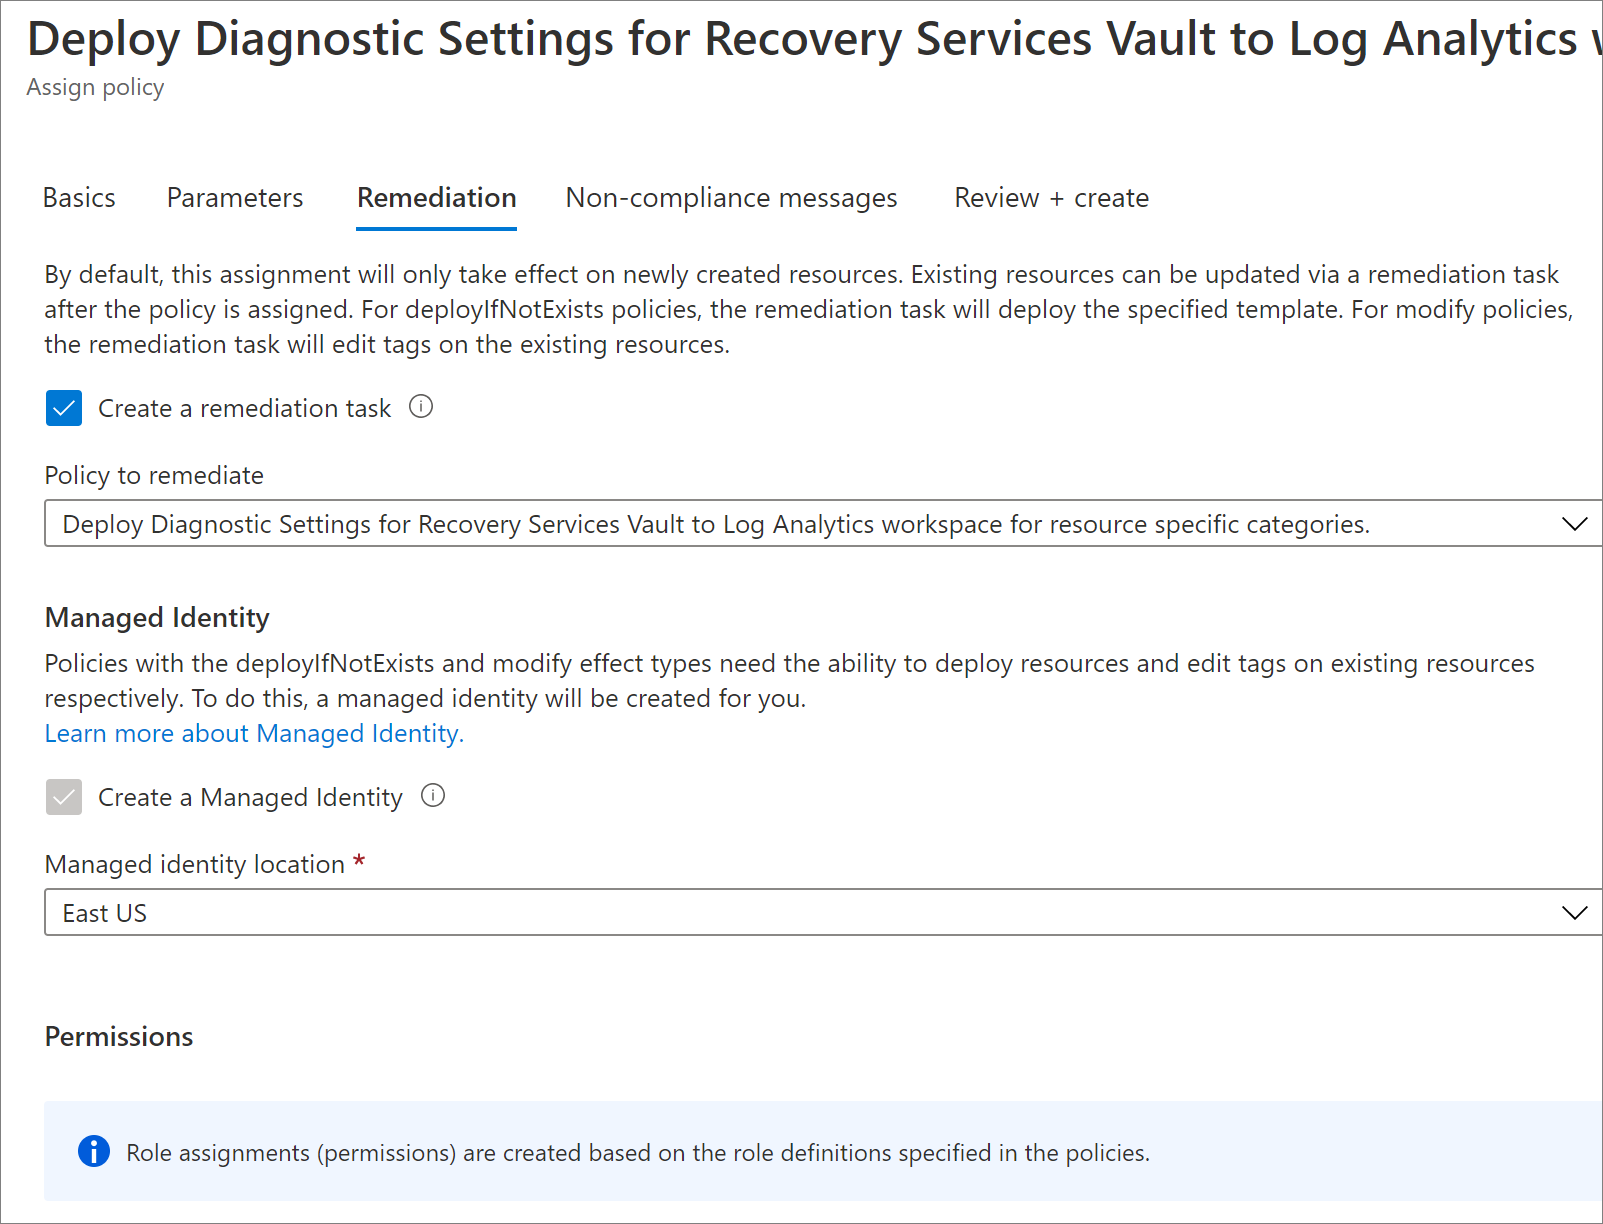Click the Create a Managed Identity label

pyautogui.click(x=250, y=797)
